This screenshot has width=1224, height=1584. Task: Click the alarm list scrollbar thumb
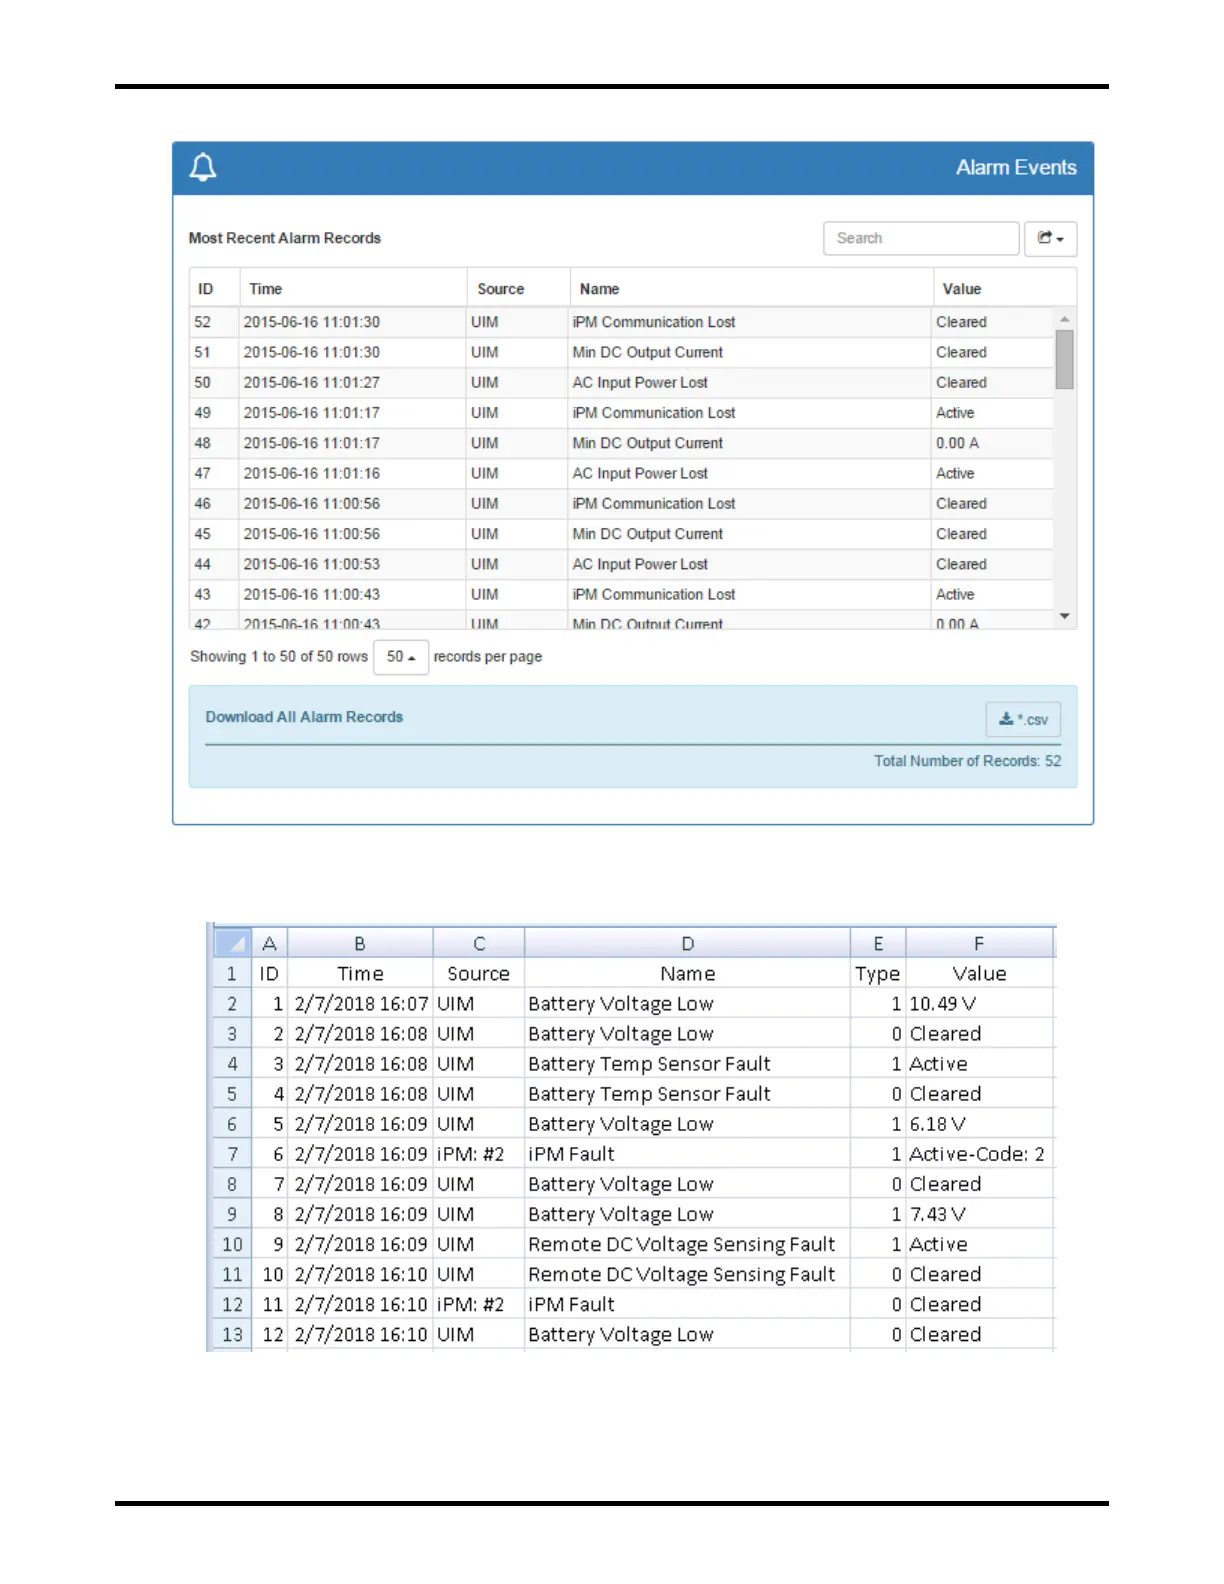(1065, 359)
